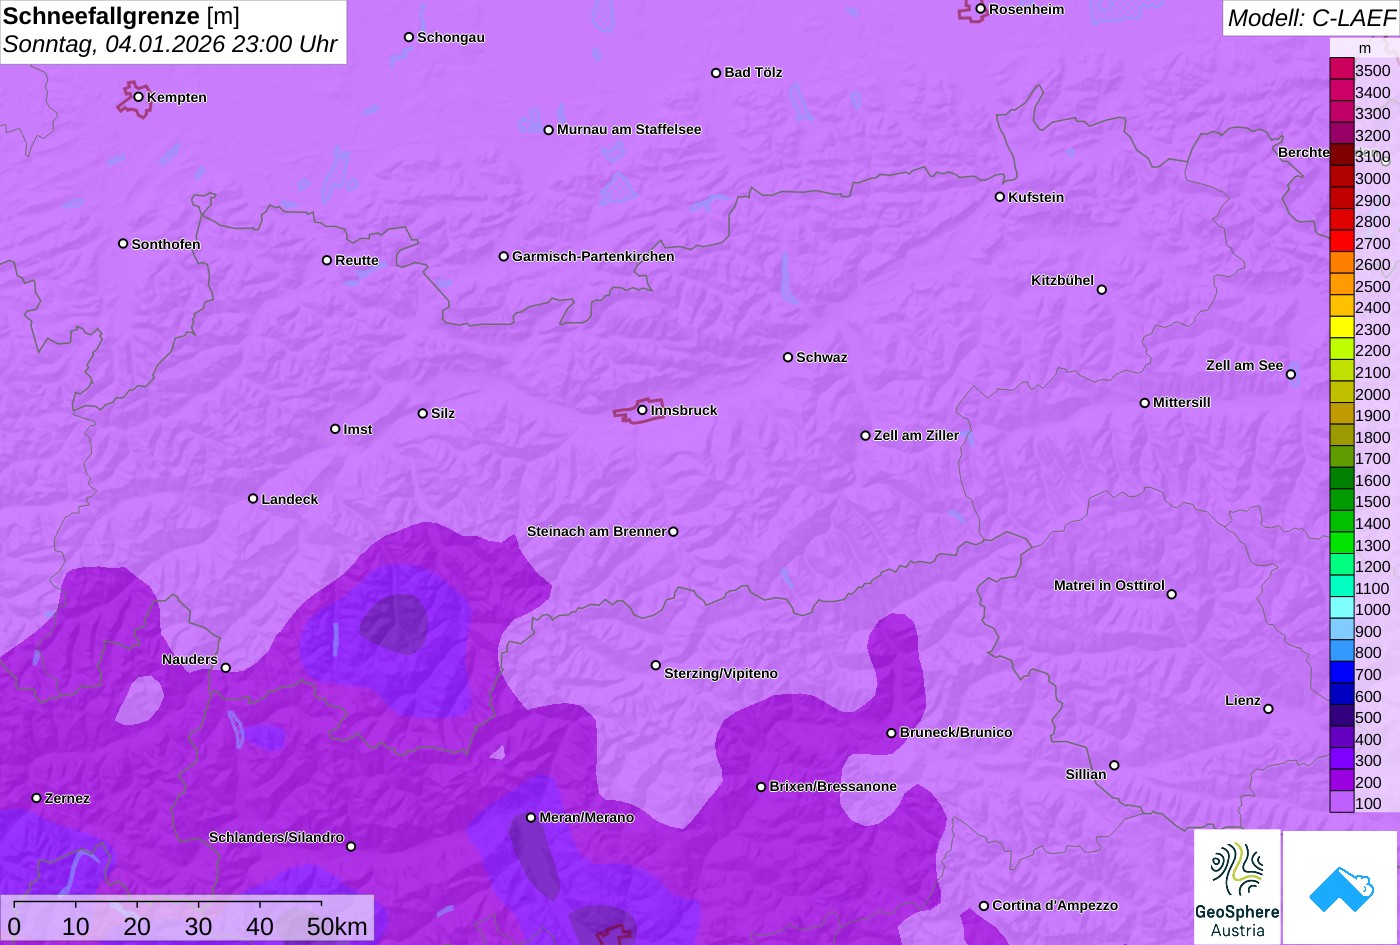
Task: Select the Zell am See marker circle
Action: pyautogui.click(x=1291, y=375)
